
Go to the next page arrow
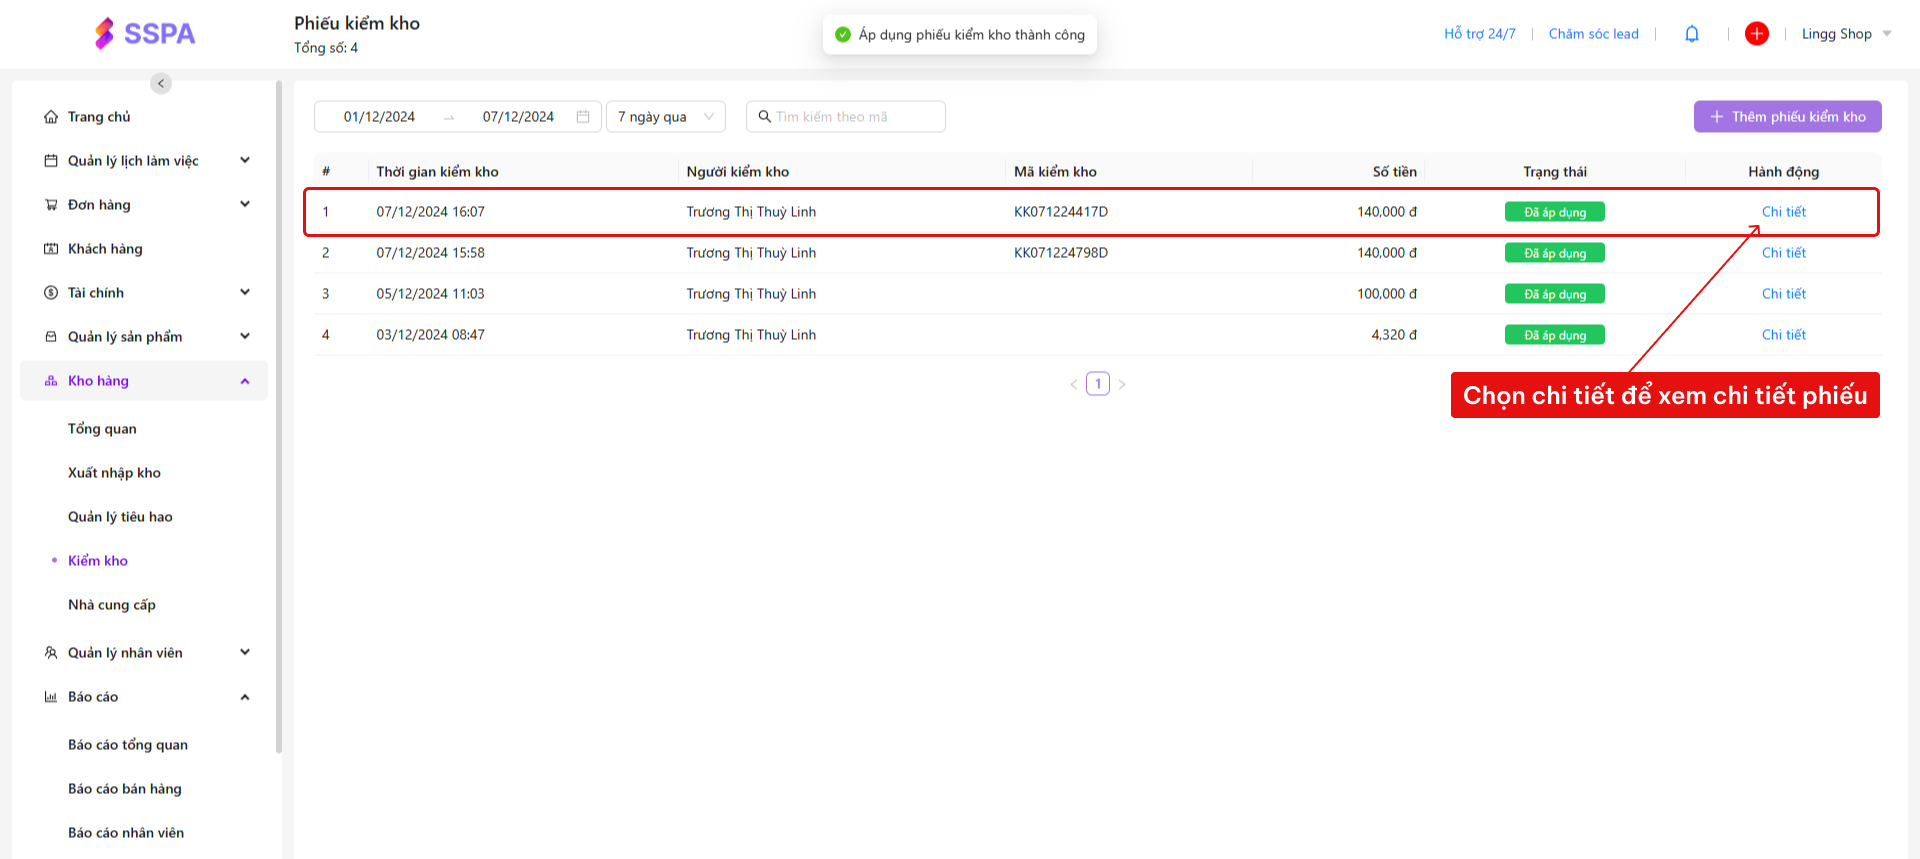pyautogui.click(x=1122, y=384)
